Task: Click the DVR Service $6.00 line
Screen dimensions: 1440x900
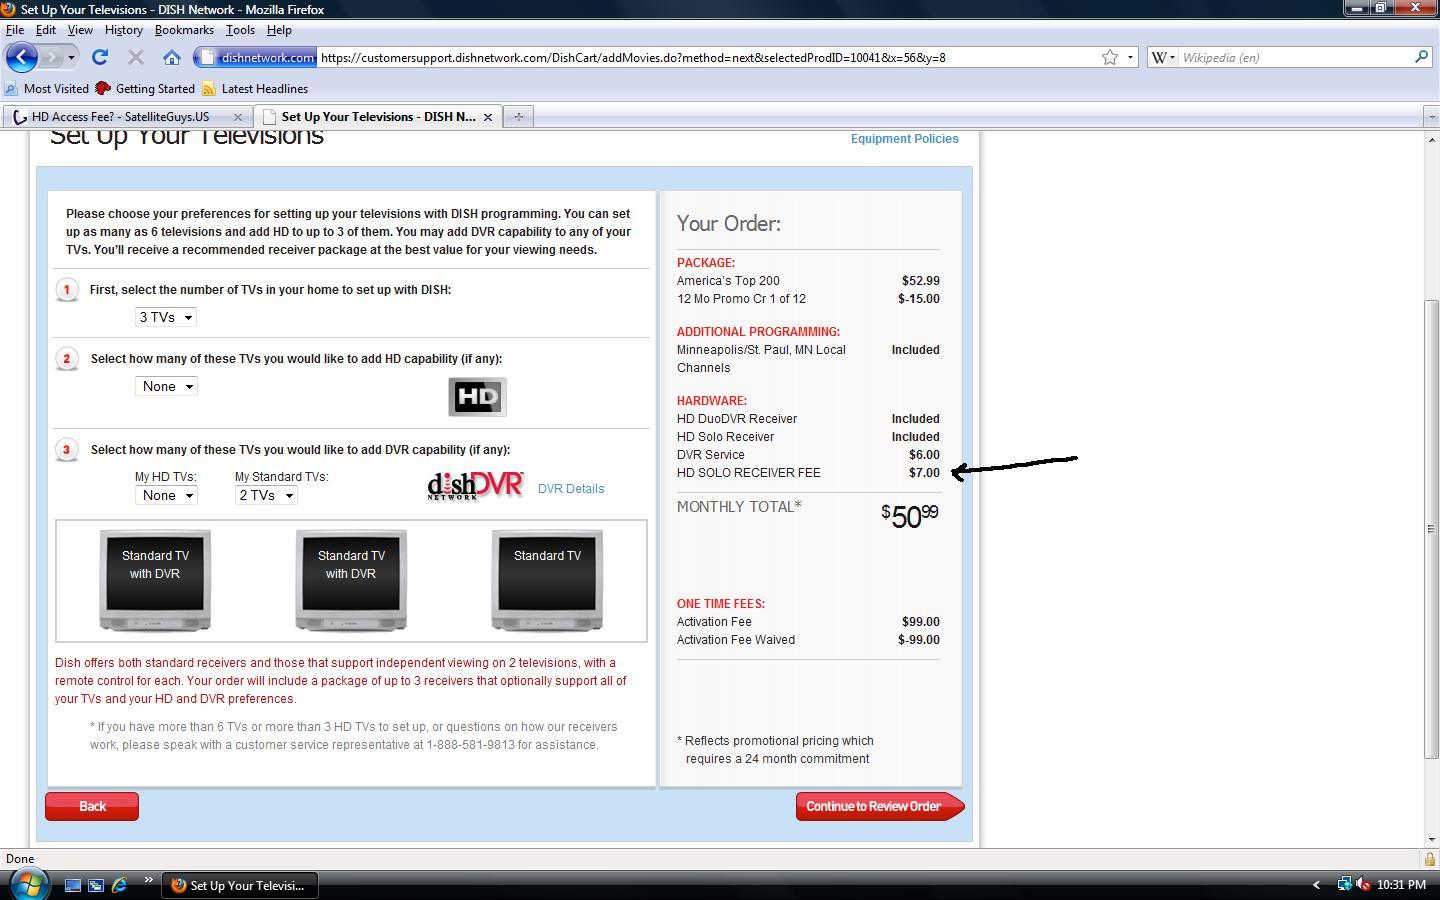Action: click(x=808, y=455)
